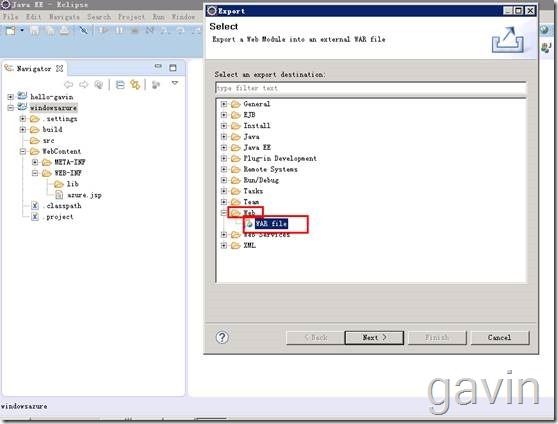Open the Window menu in Eclipse
Image resolution: width=558 pixels, height=424 pixels.
pyautogui.click(x=183, y=17)
